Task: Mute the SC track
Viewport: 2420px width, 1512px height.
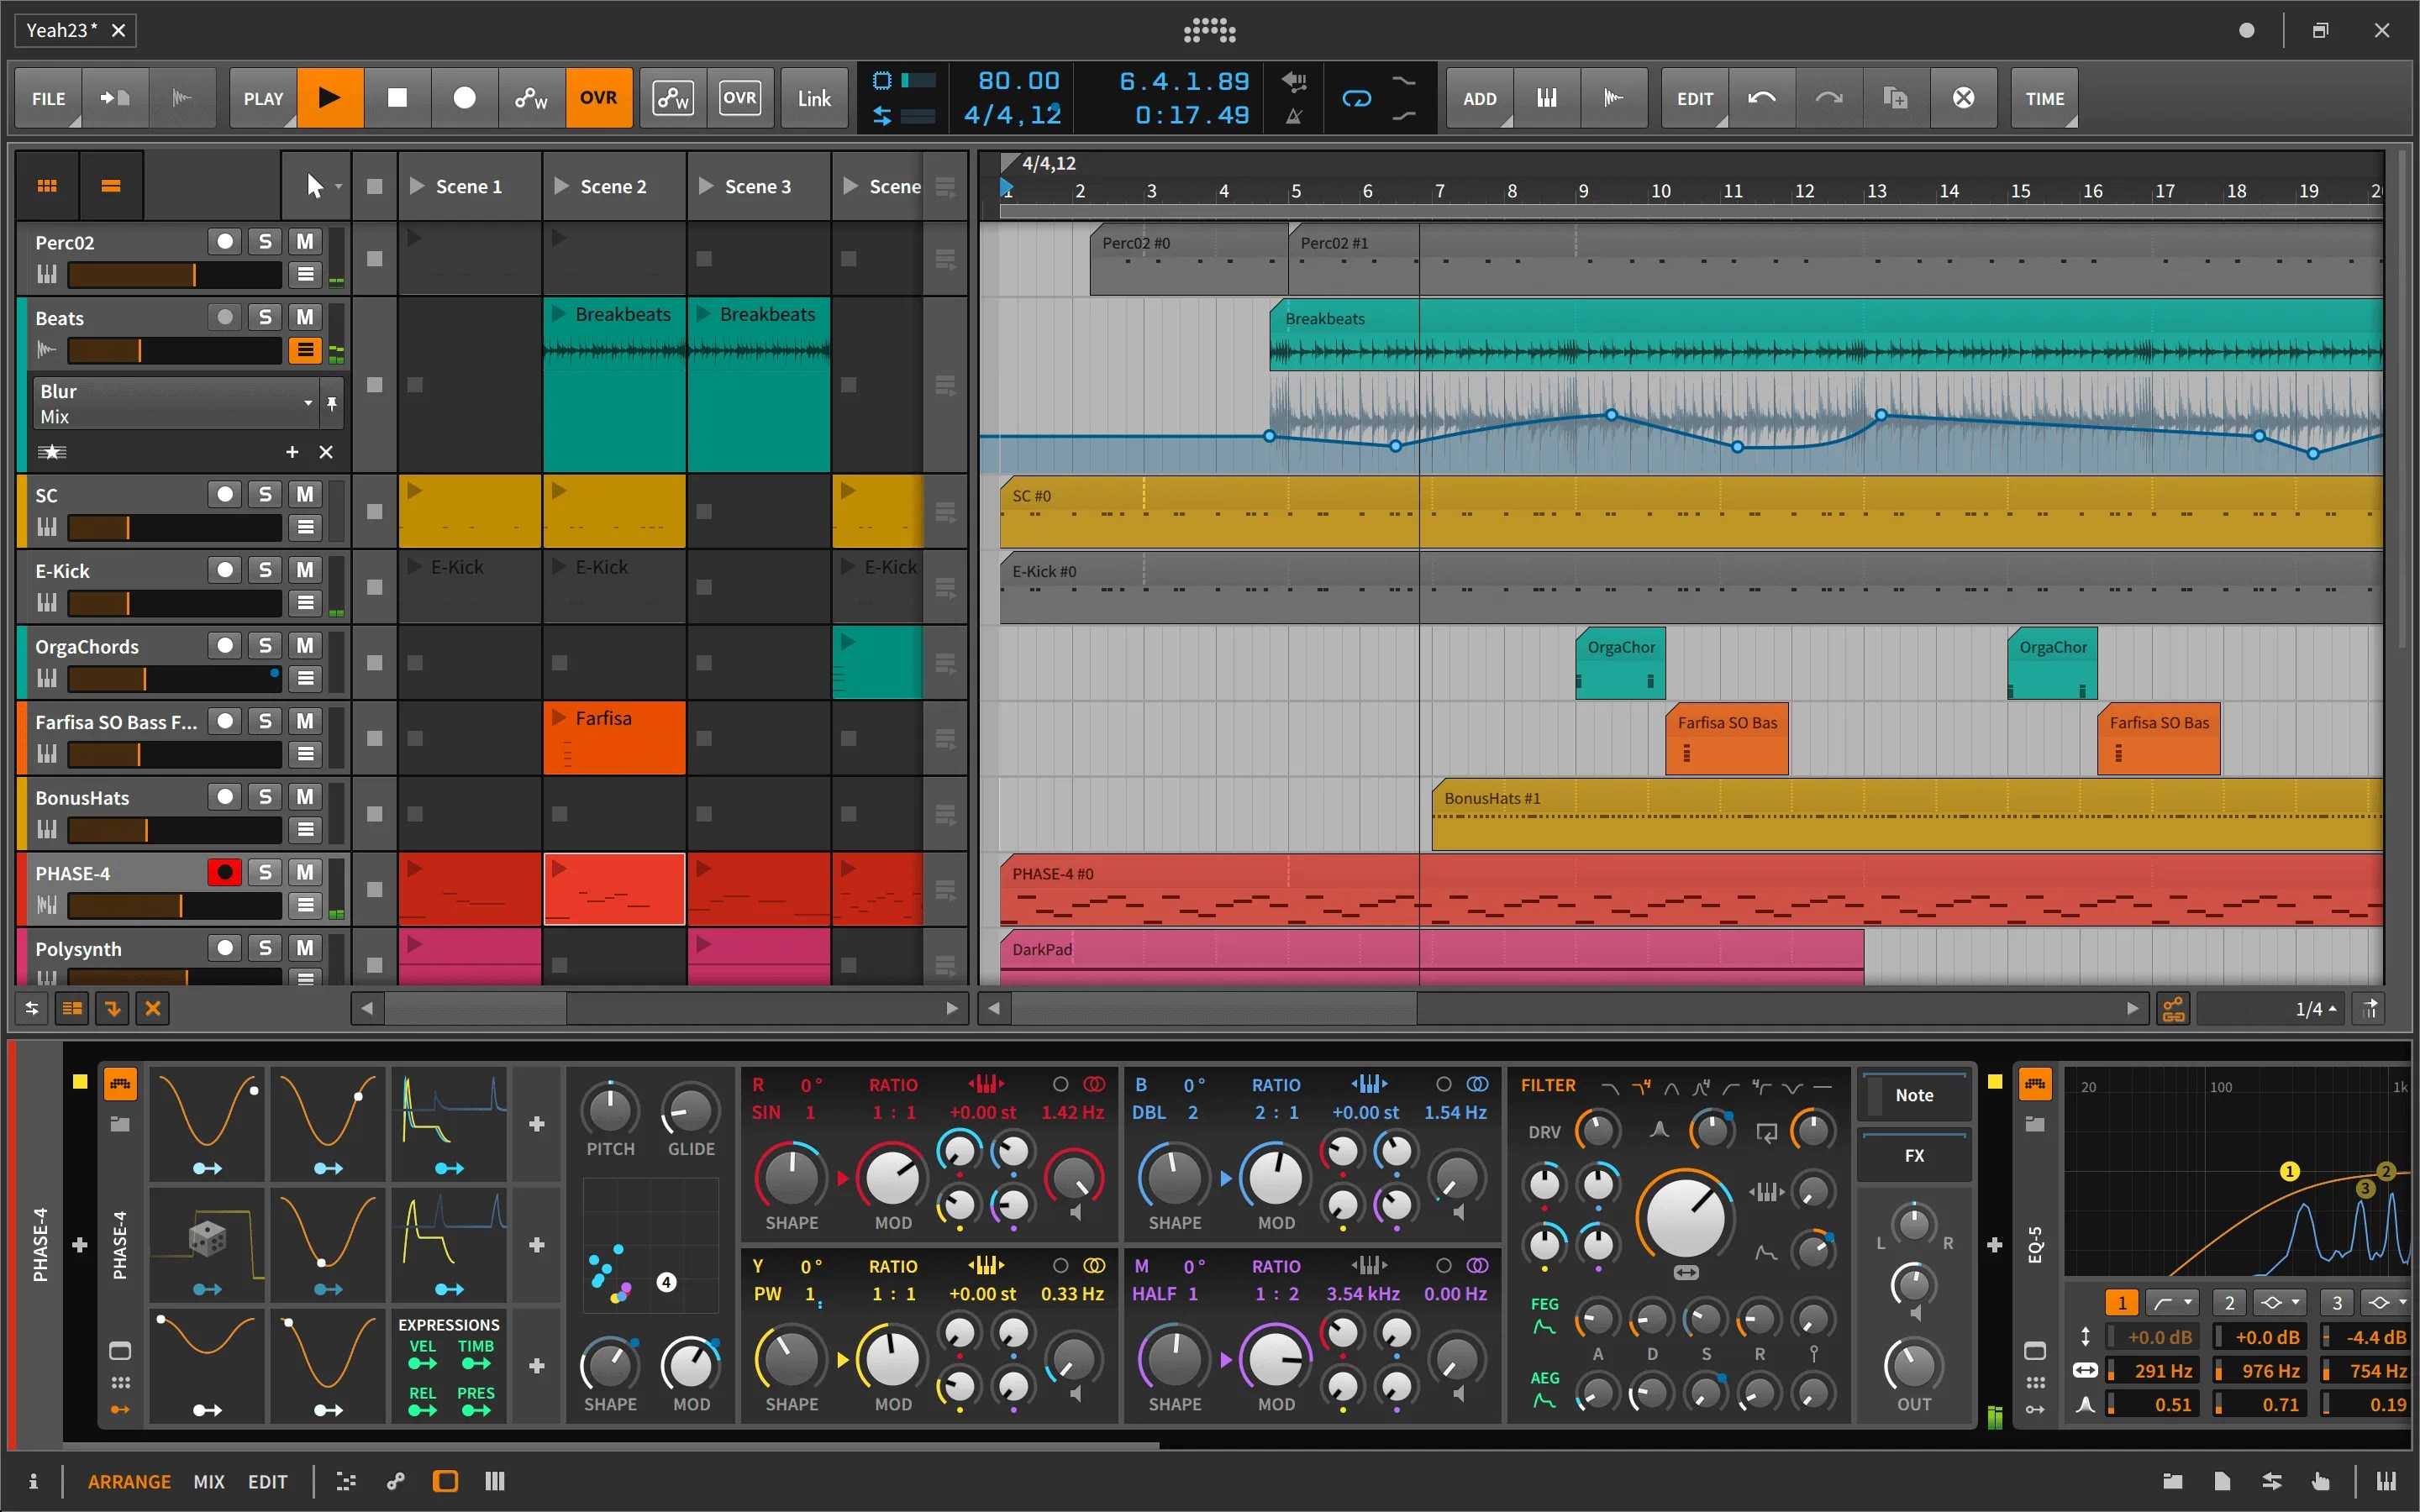Action: click(x=304, y=494)
